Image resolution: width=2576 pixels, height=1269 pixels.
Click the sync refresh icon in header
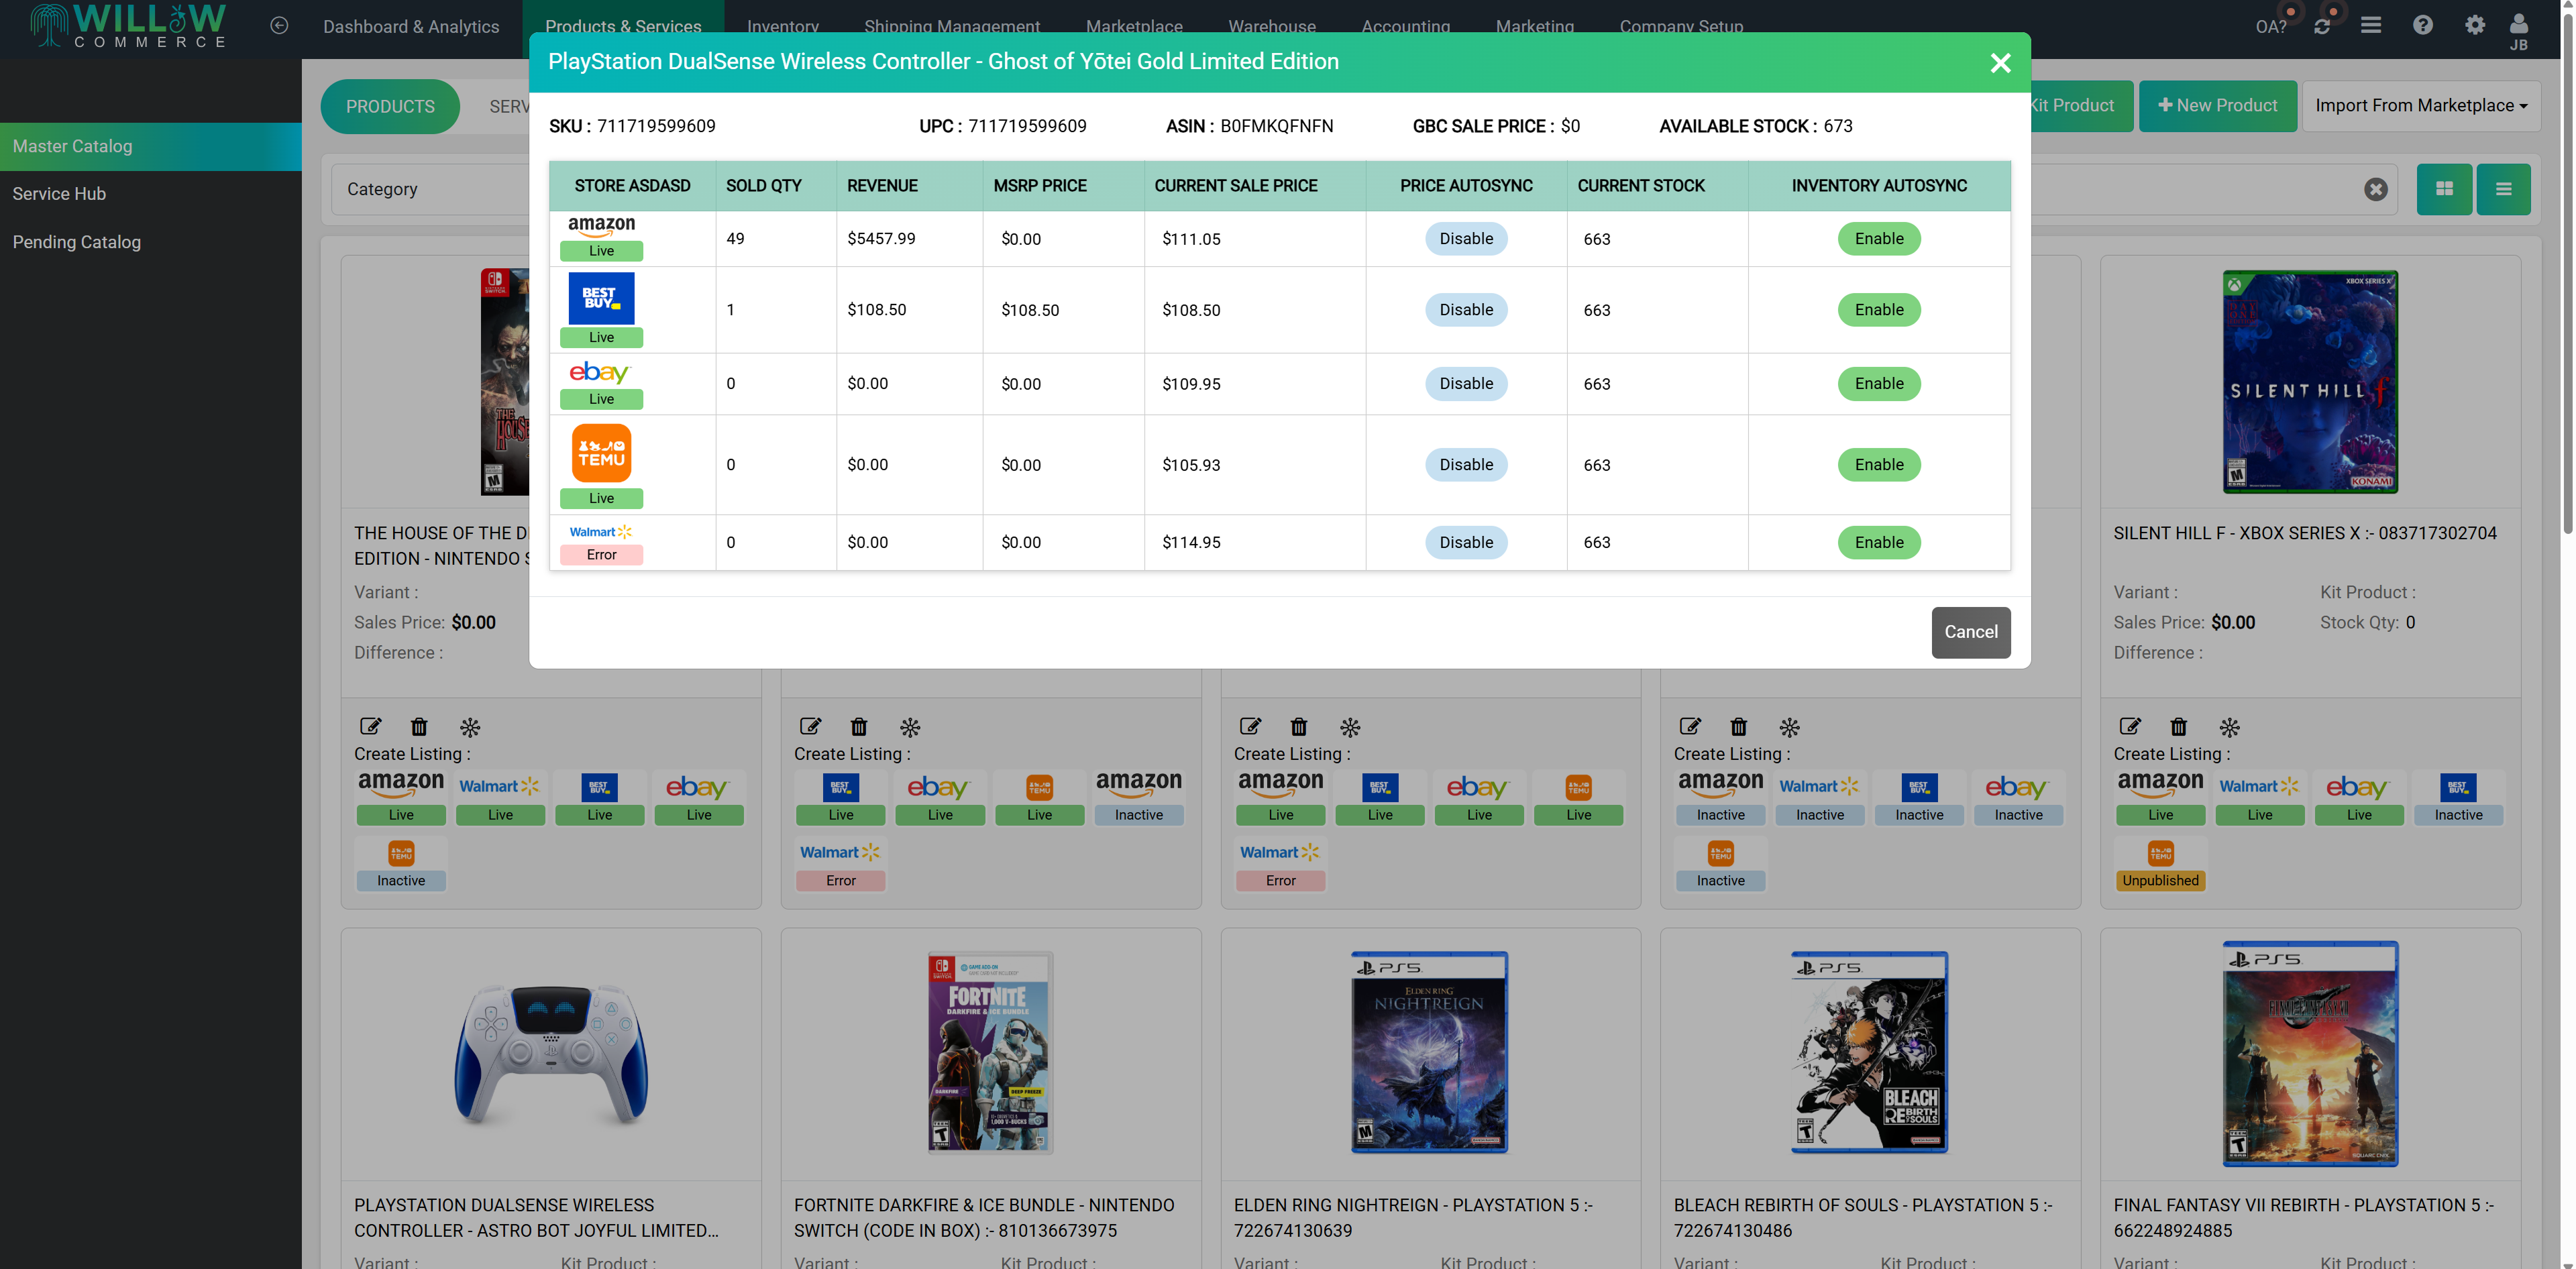point(2321,27)
